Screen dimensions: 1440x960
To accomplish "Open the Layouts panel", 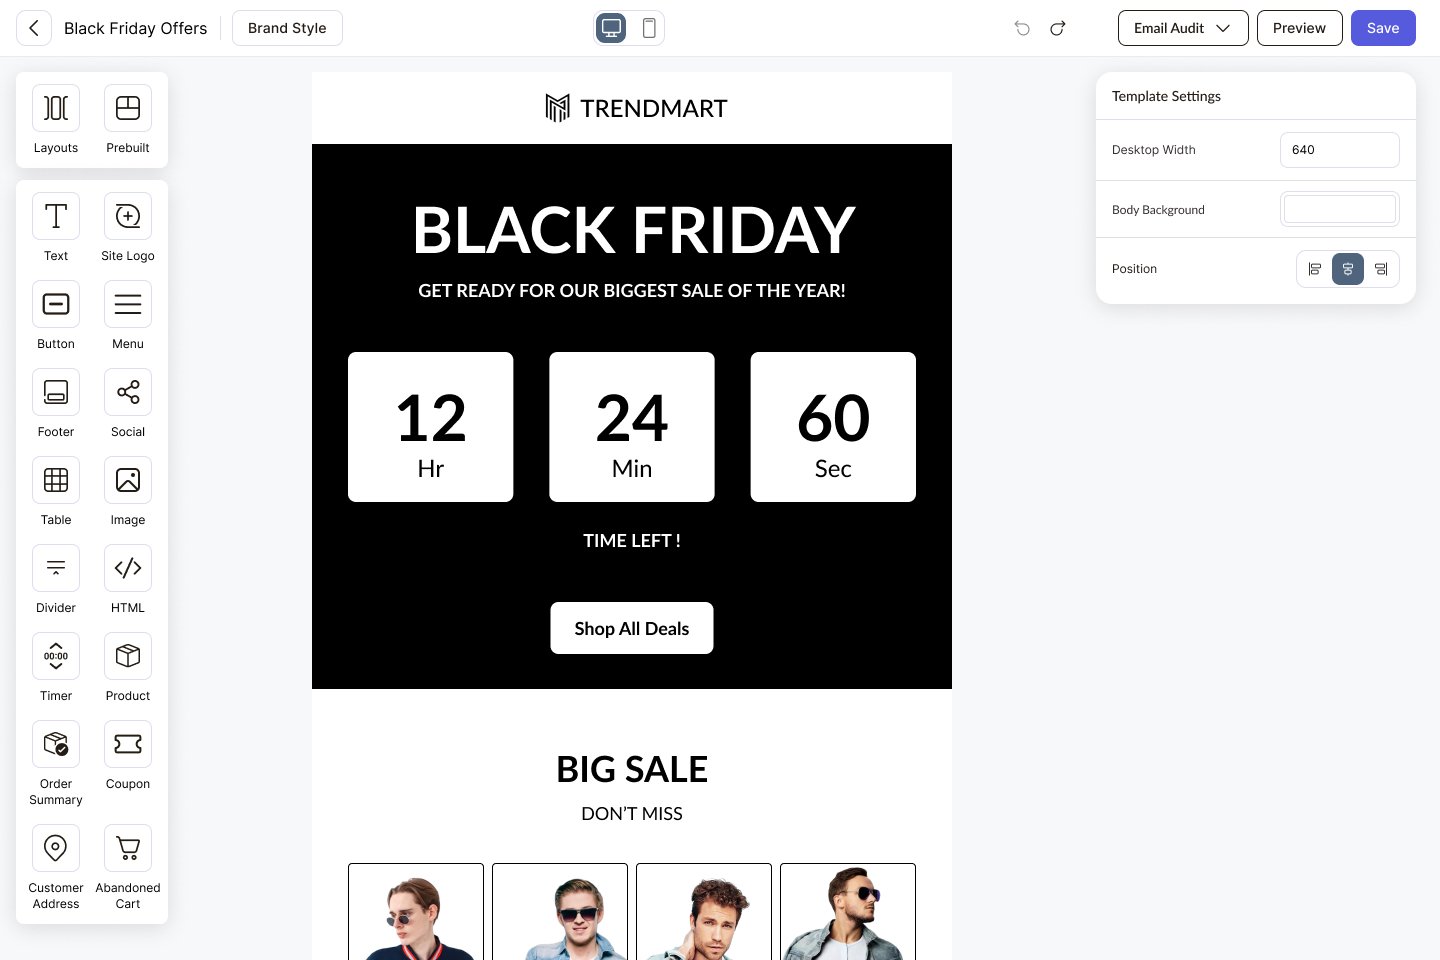I will (x=56, y=109).
